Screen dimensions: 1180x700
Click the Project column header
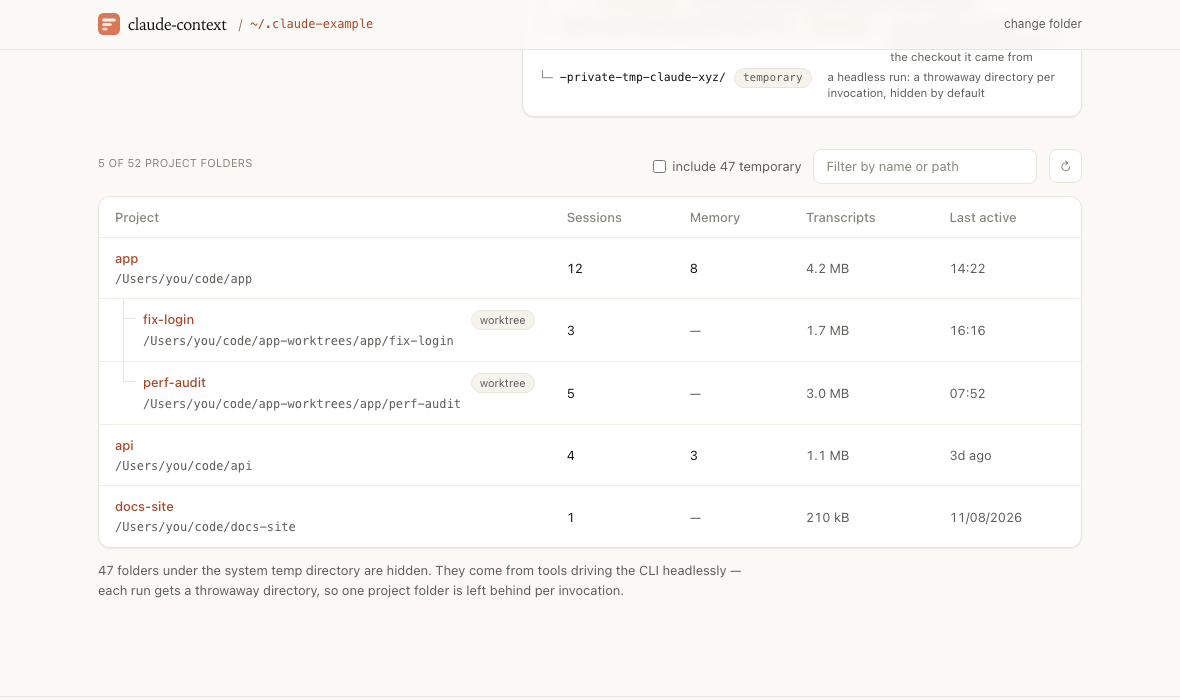pos(137,218)
